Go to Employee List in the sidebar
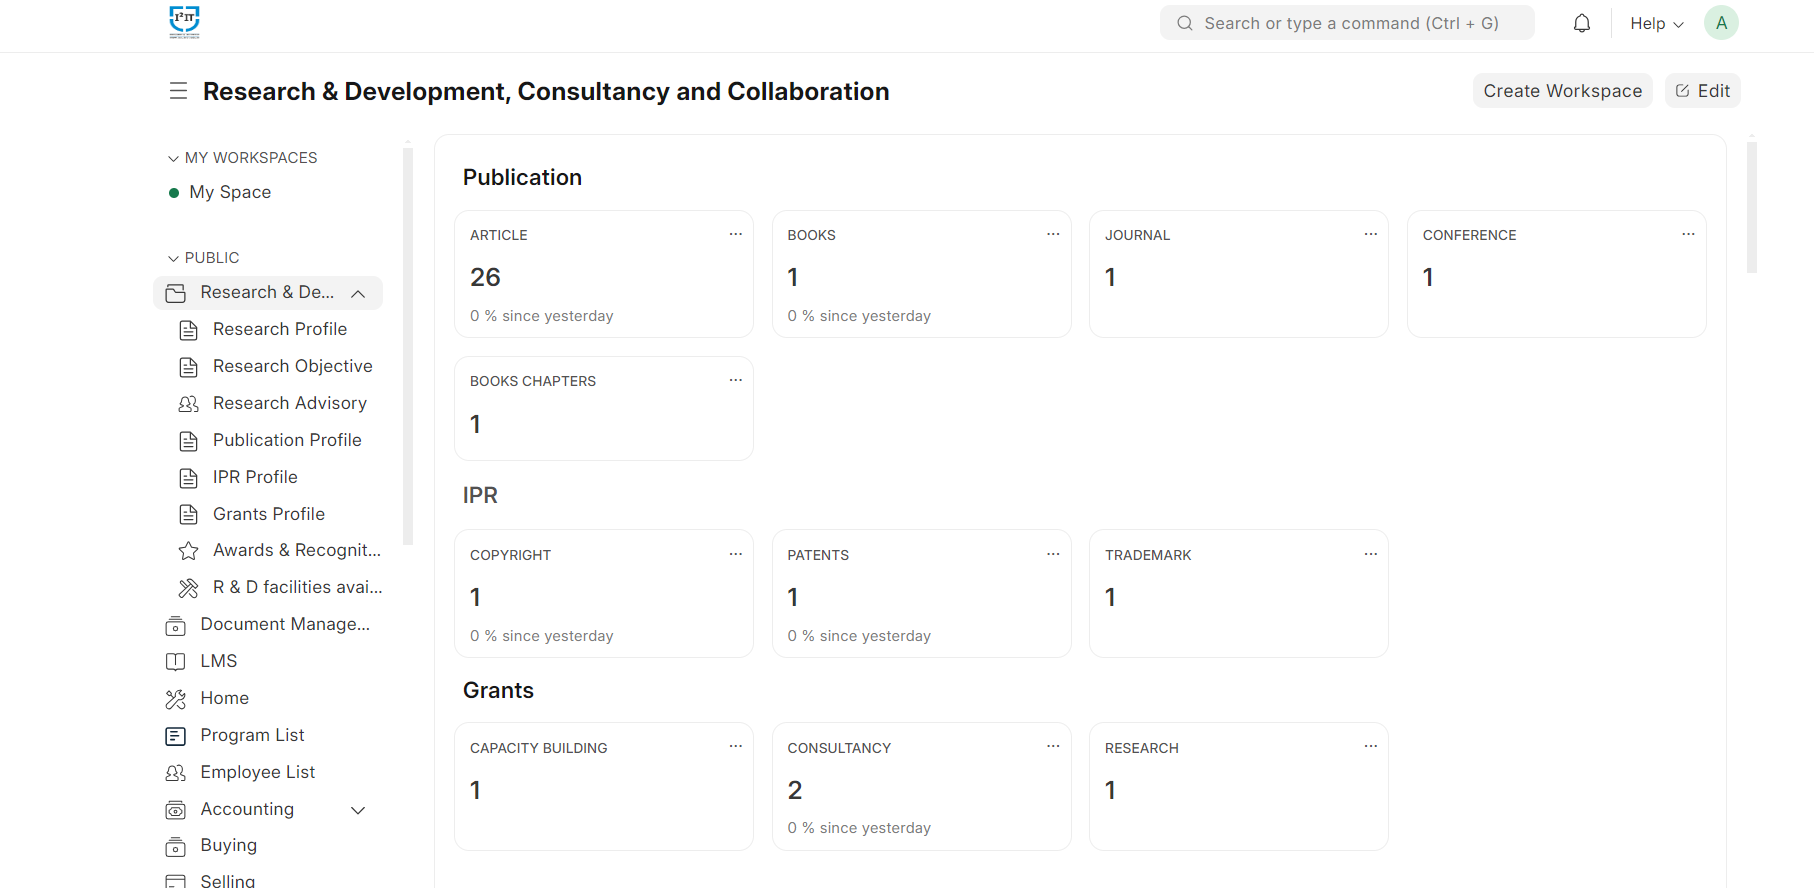The image size is (1814, 888). 257,772
